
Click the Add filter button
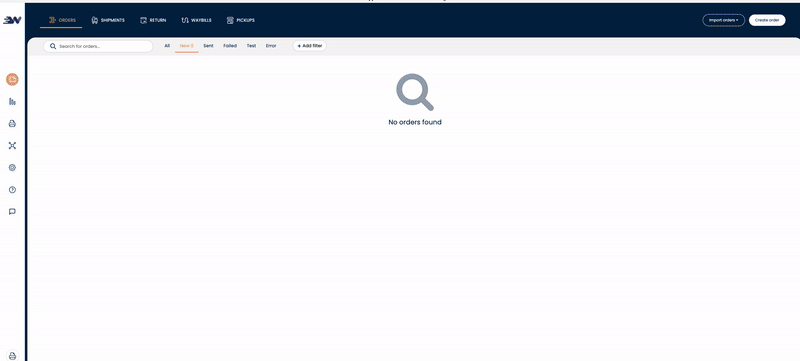pos(310,46)
